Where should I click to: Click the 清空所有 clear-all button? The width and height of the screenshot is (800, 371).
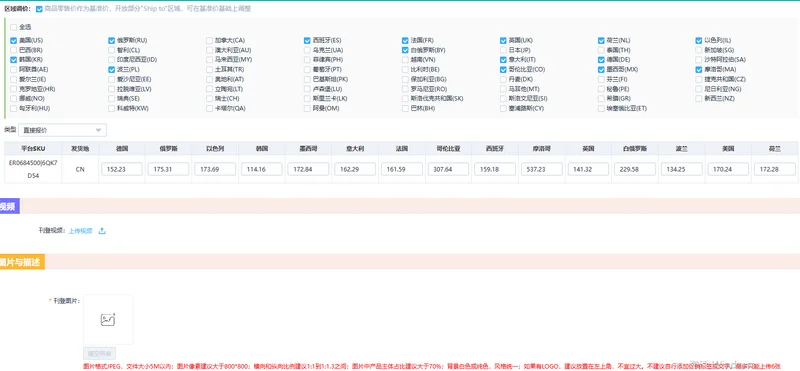[99, 353]
